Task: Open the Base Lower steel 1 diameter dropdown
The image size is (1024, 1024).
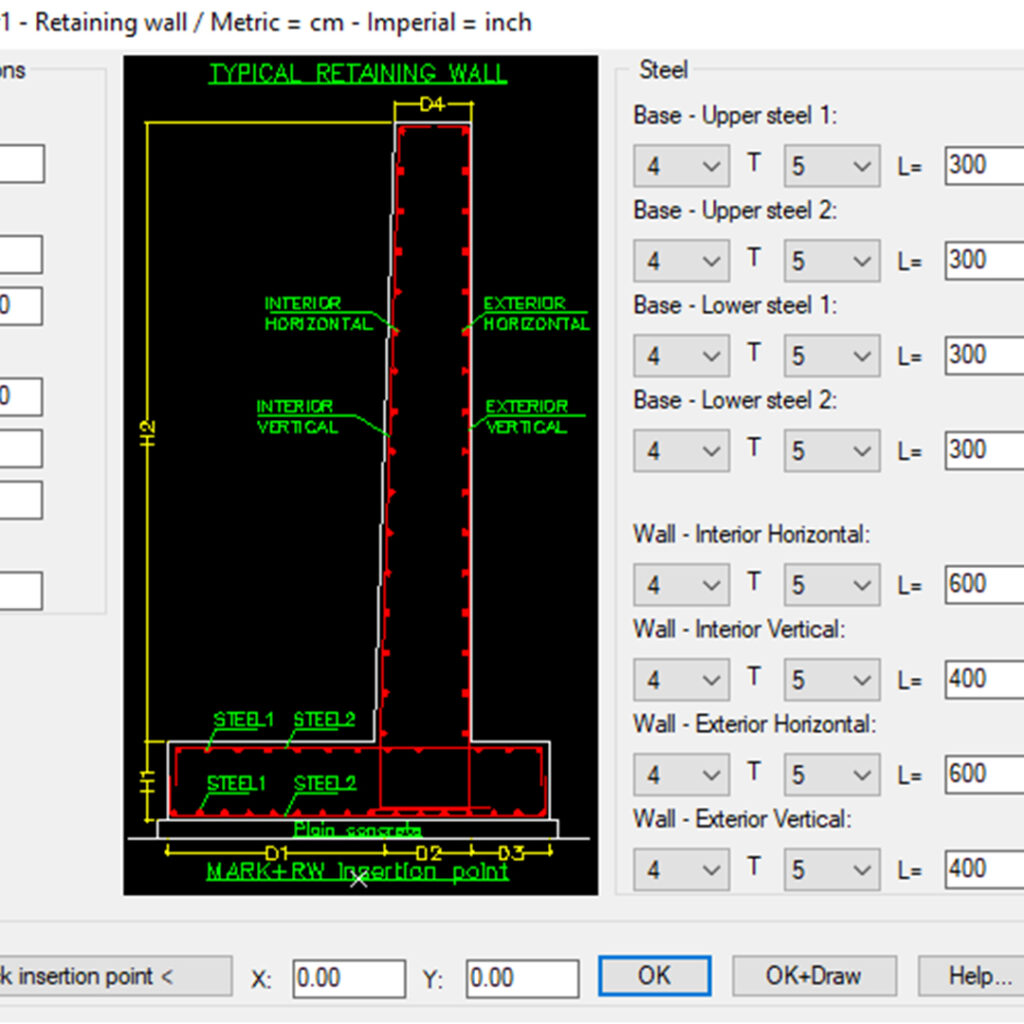Action: pos(831,355)
